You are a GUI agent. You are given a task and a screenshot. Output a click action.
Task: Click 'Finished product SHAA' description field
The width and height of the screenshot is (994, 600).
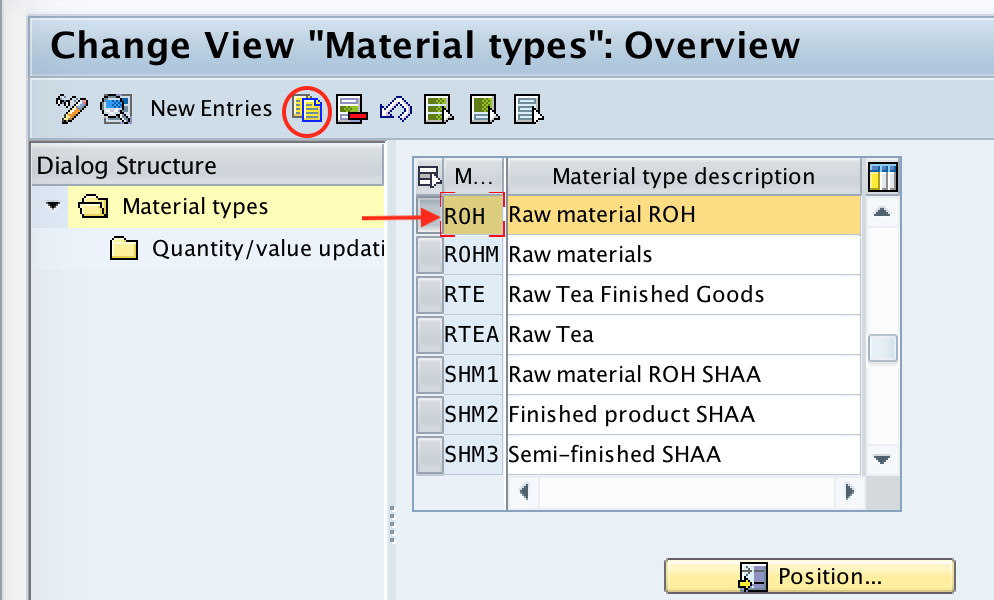coord(684,415)
